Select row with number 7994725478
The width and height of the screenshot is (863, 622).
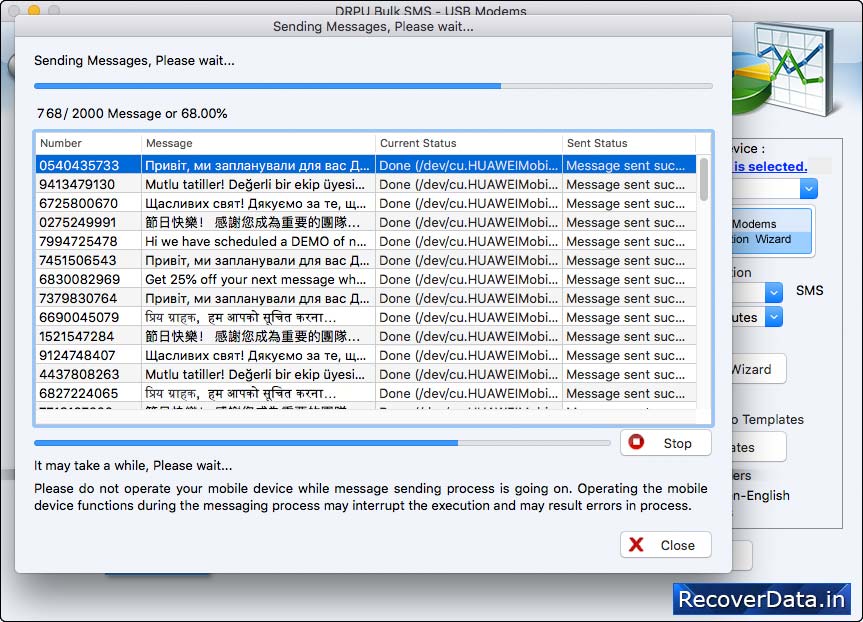[x=366, y=241]
